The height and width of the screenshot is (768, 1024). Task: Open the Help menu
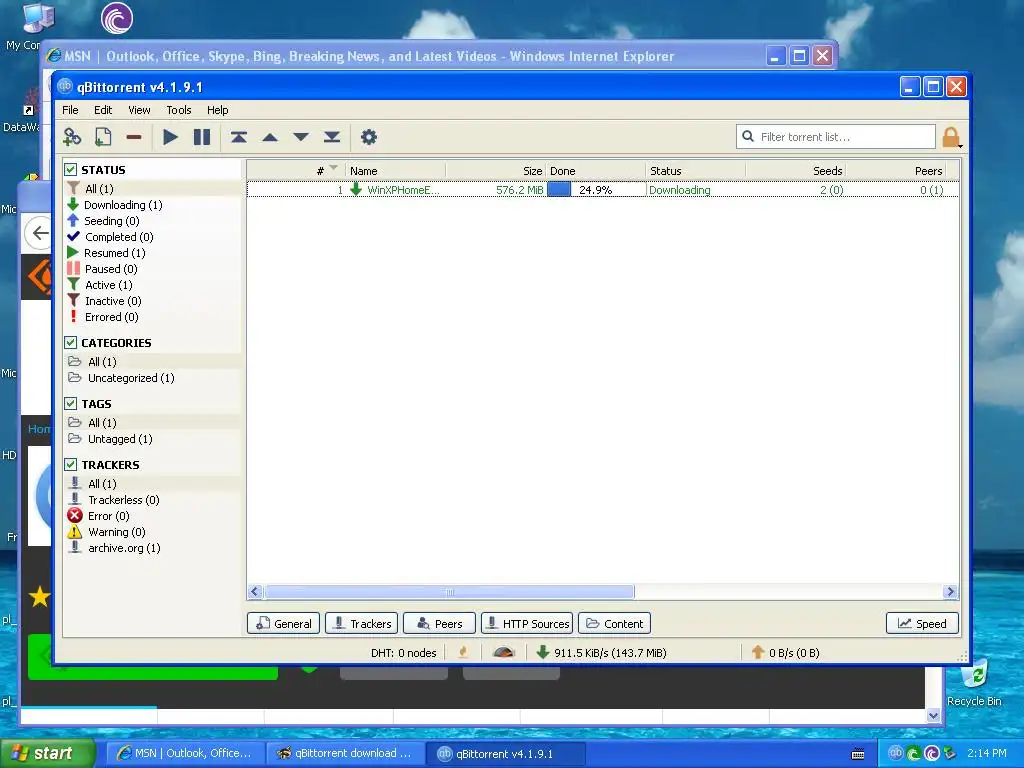[217, 110]
